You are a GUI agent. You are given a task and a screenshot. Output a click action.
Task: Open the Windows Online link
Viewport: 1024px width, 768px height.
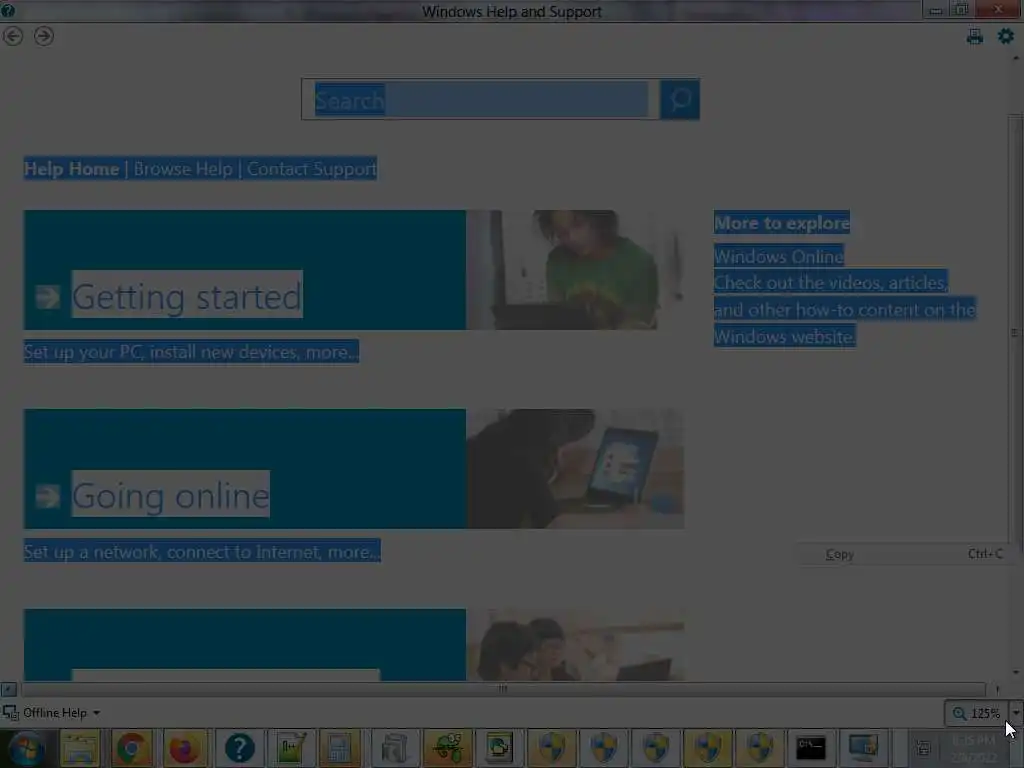(x=778, y=257)
